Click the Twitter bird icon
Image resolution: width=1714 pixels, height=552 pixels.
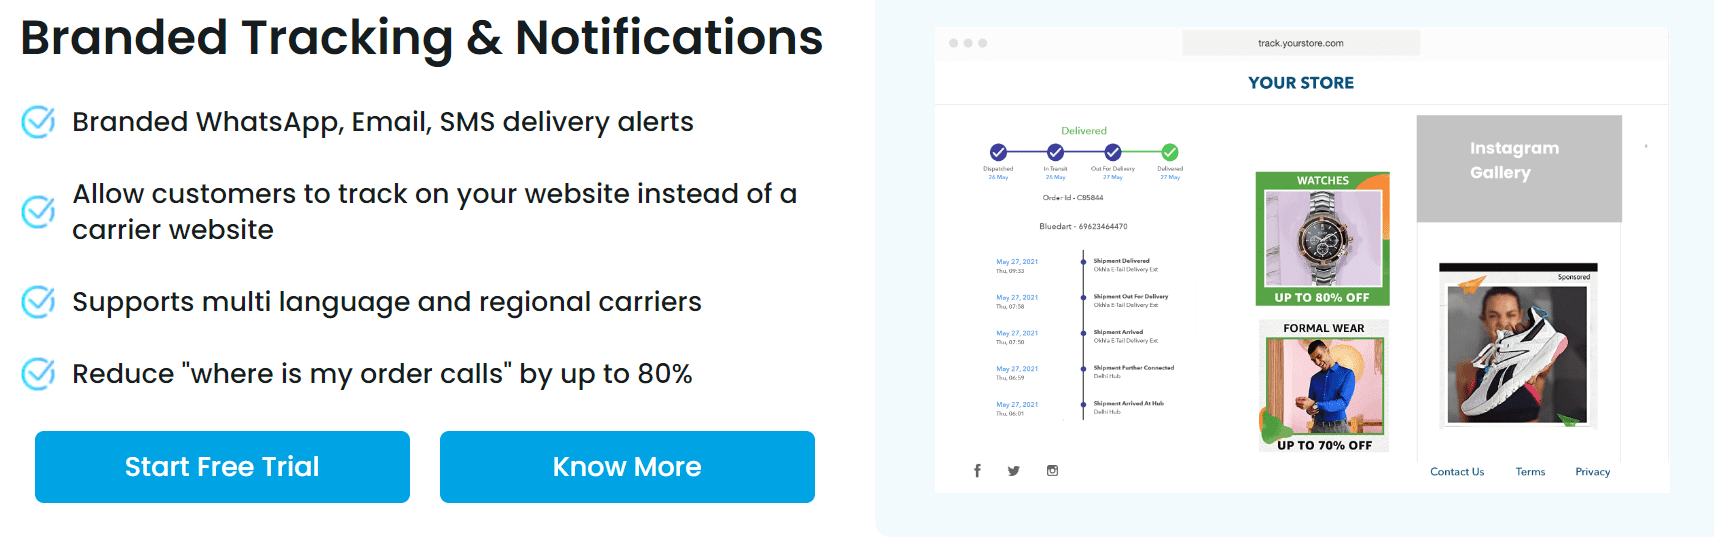pos(1014,471)
